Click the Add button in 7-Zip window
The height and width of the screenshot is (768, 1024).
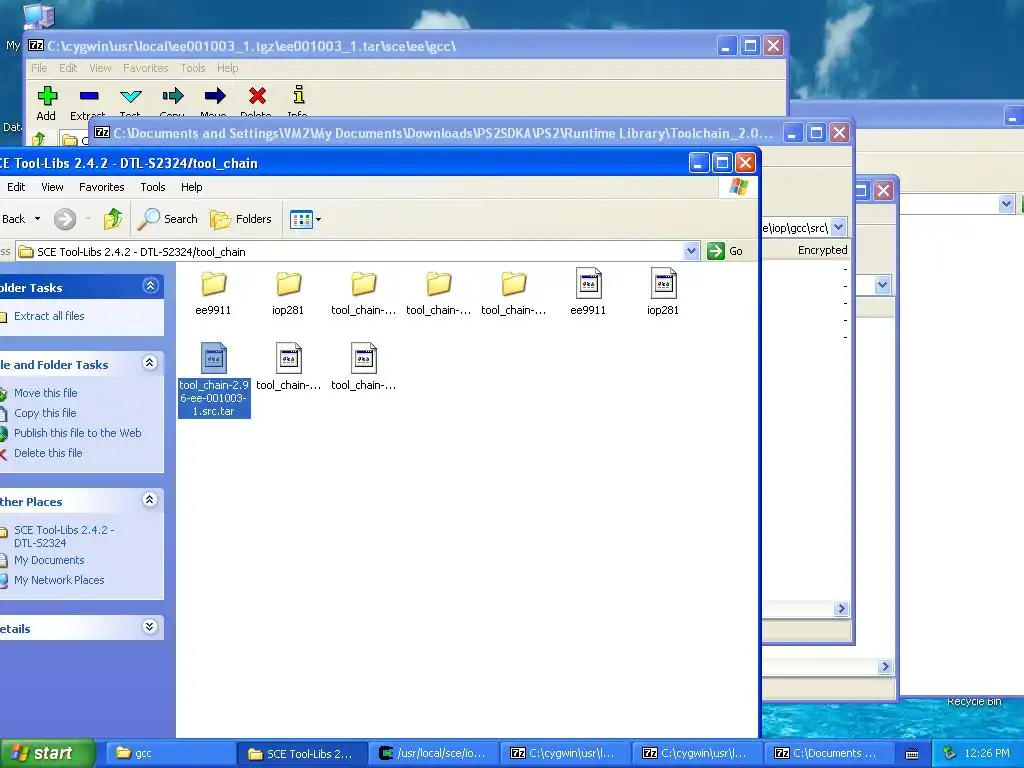(x=46, y=103)
